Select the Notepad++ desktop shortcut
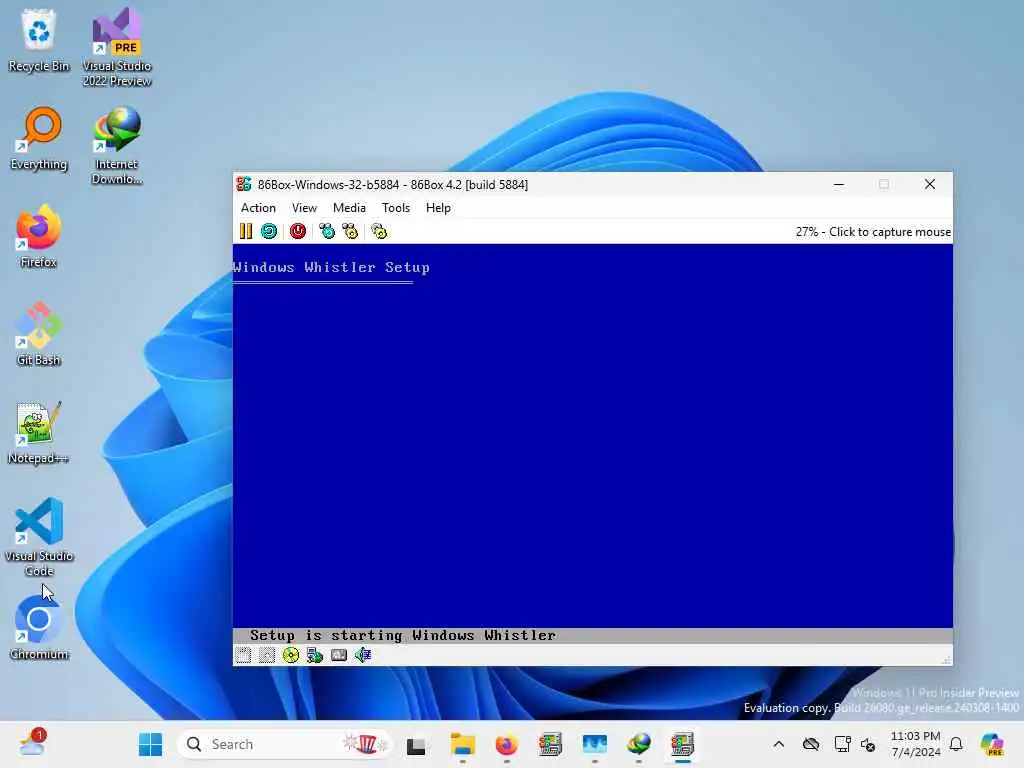 coord(39,432)
